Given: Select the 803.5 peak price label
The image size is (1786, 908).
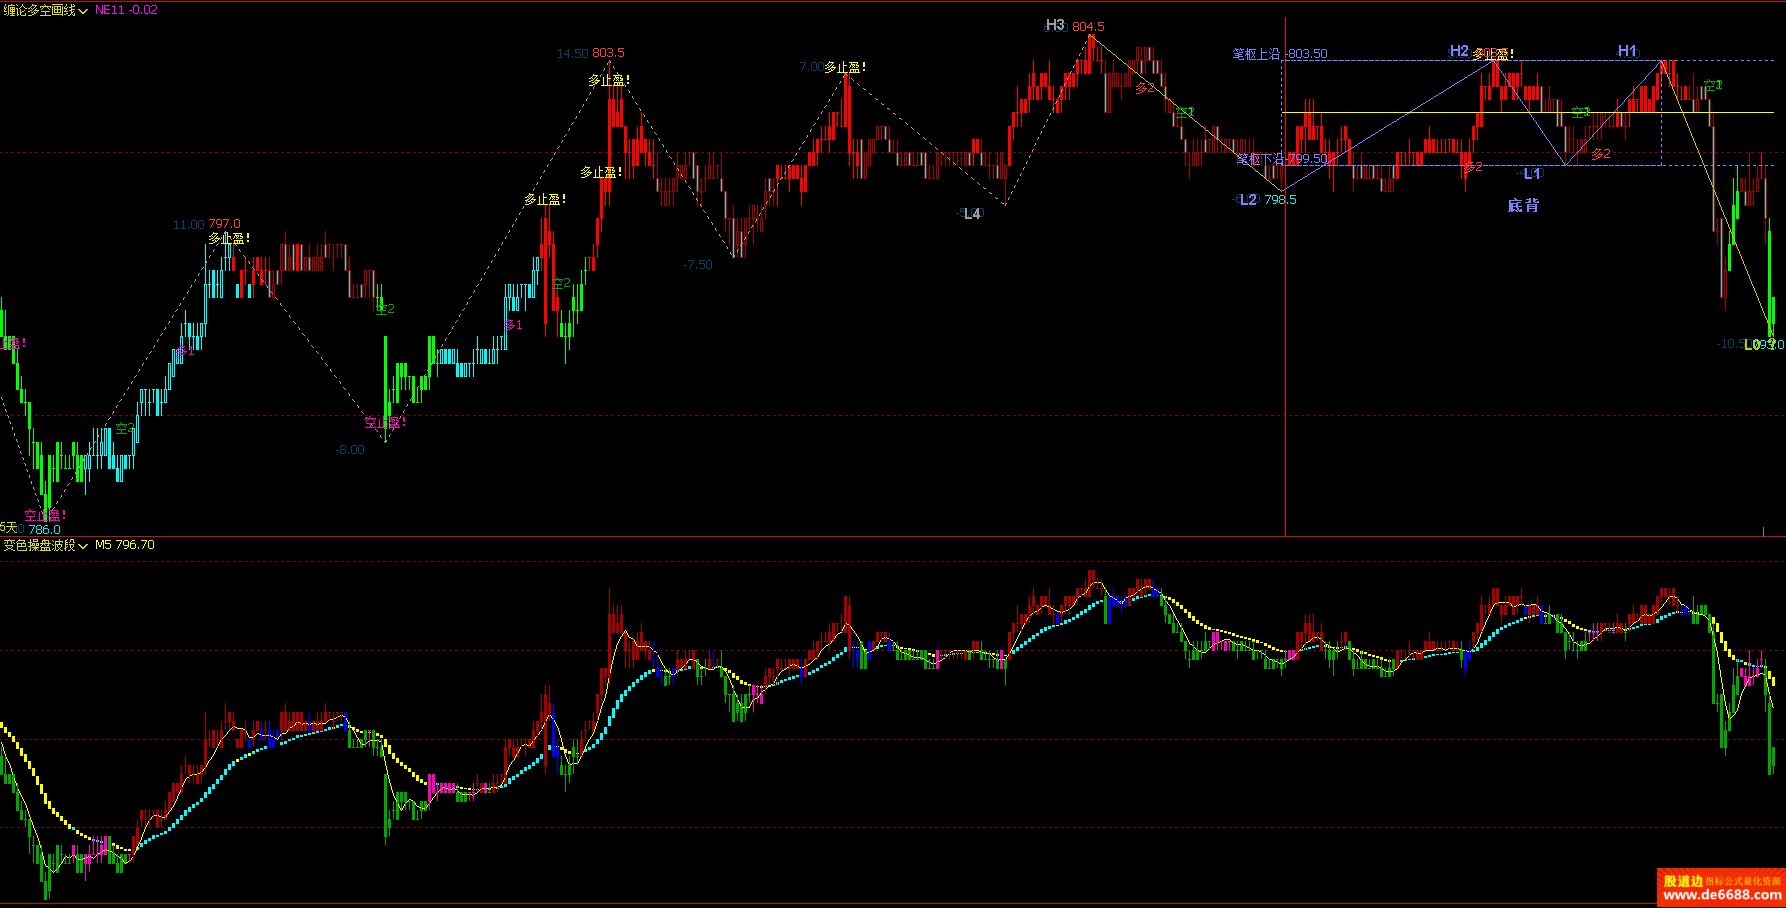Looking at the screenshot, I should 607,53.
